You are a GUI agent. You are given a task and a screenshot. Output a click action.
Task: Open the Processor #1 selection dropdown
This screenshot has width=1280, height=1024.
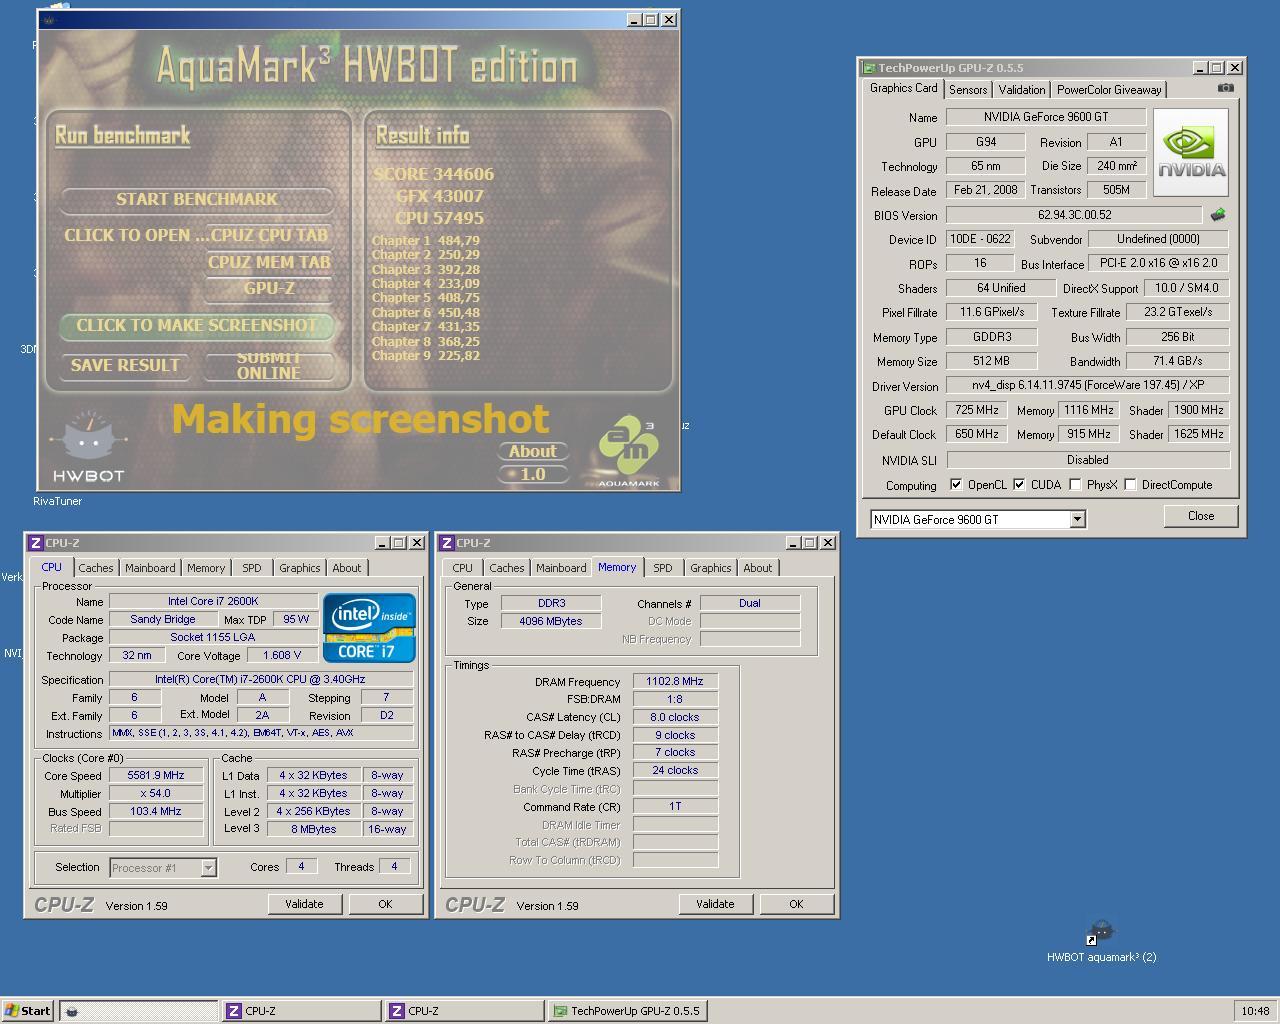[x=208, y=867]
